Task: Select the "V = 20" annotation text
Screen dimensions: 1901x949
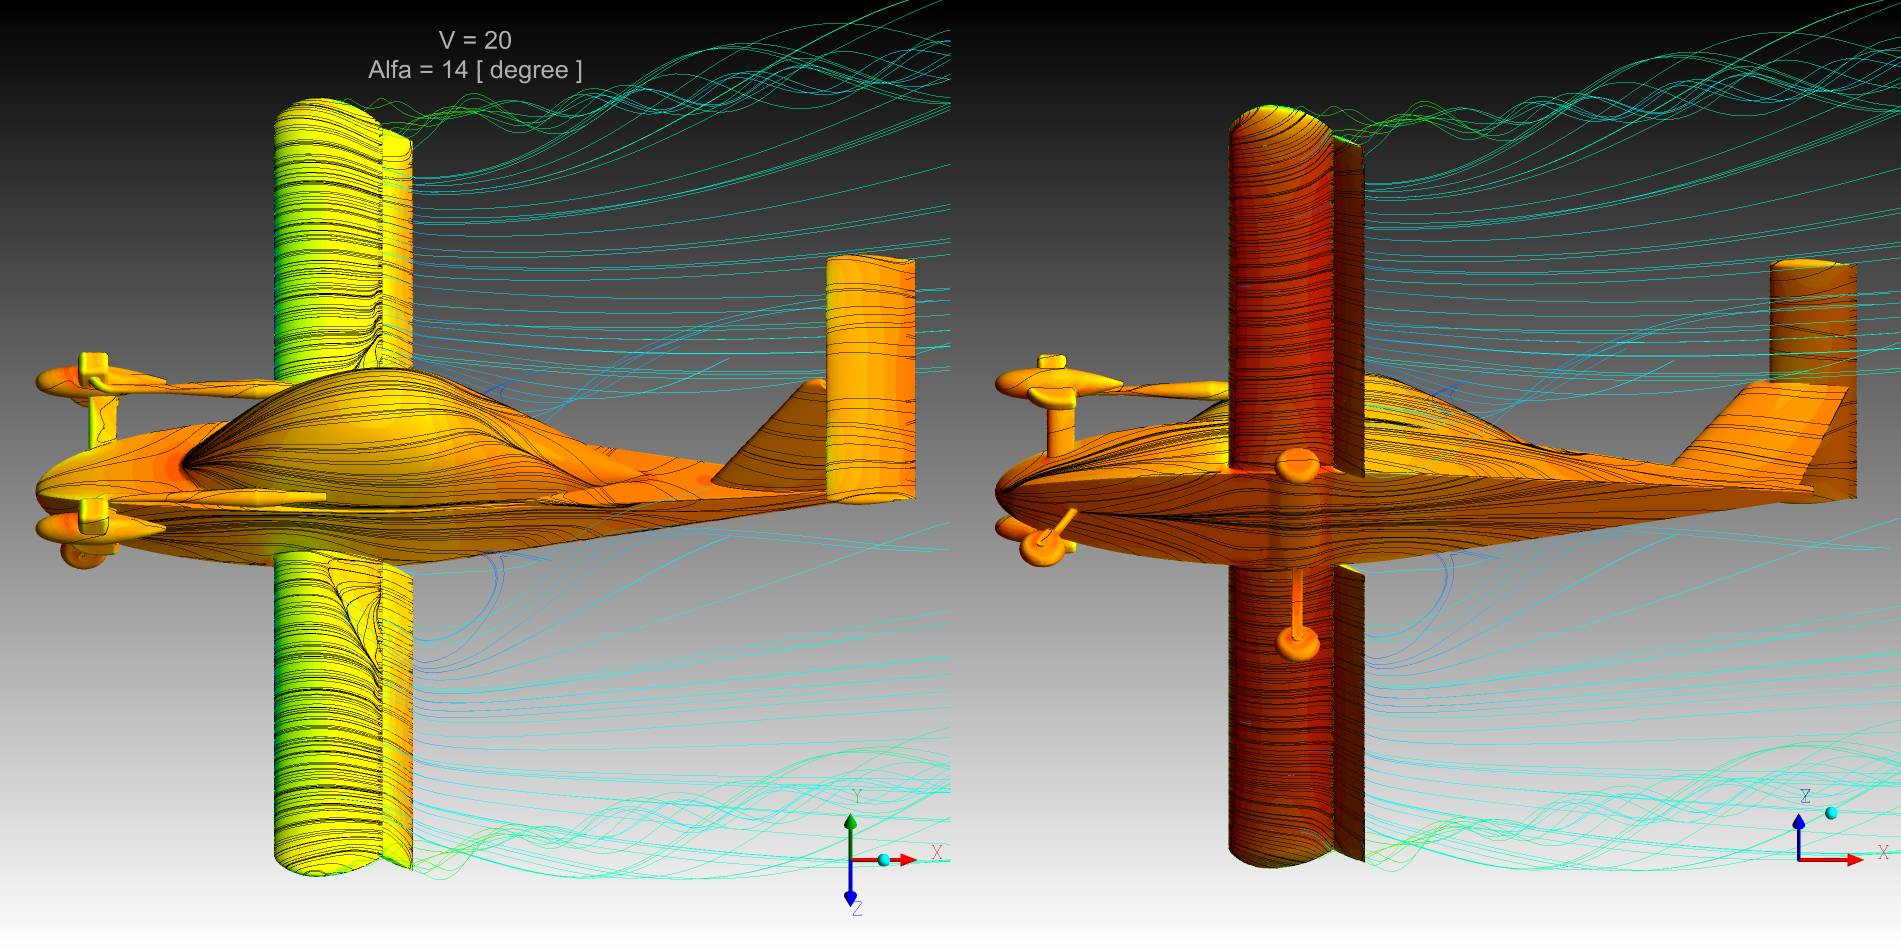Action: (x=475, y=40)
